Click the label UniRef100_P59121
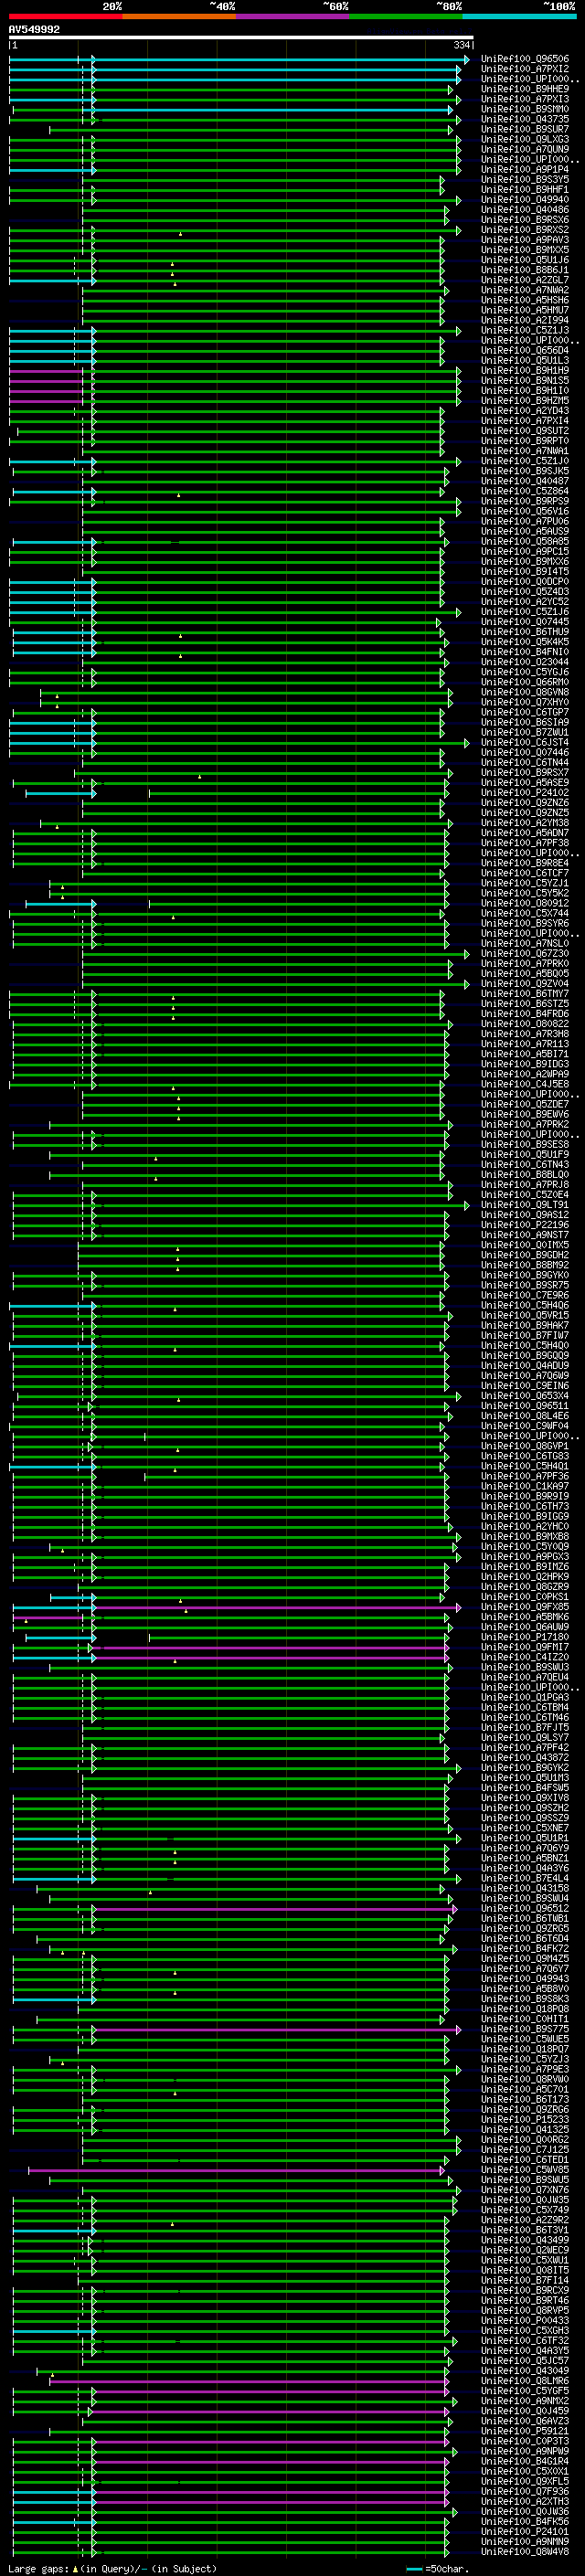The width and height of the screenshot is (585, 2576). tap(525, 2431)
